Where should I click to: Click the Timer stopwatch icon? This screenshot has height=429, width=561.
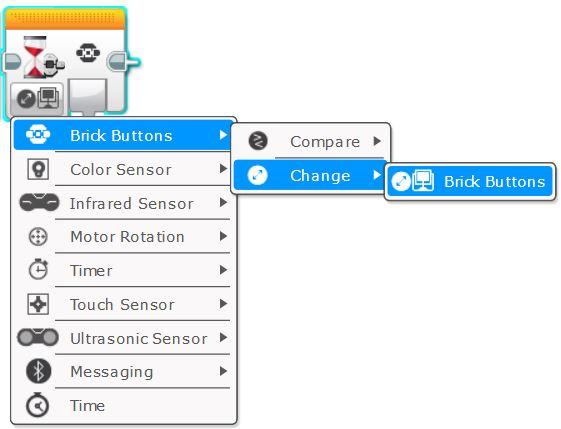(38, 269)
